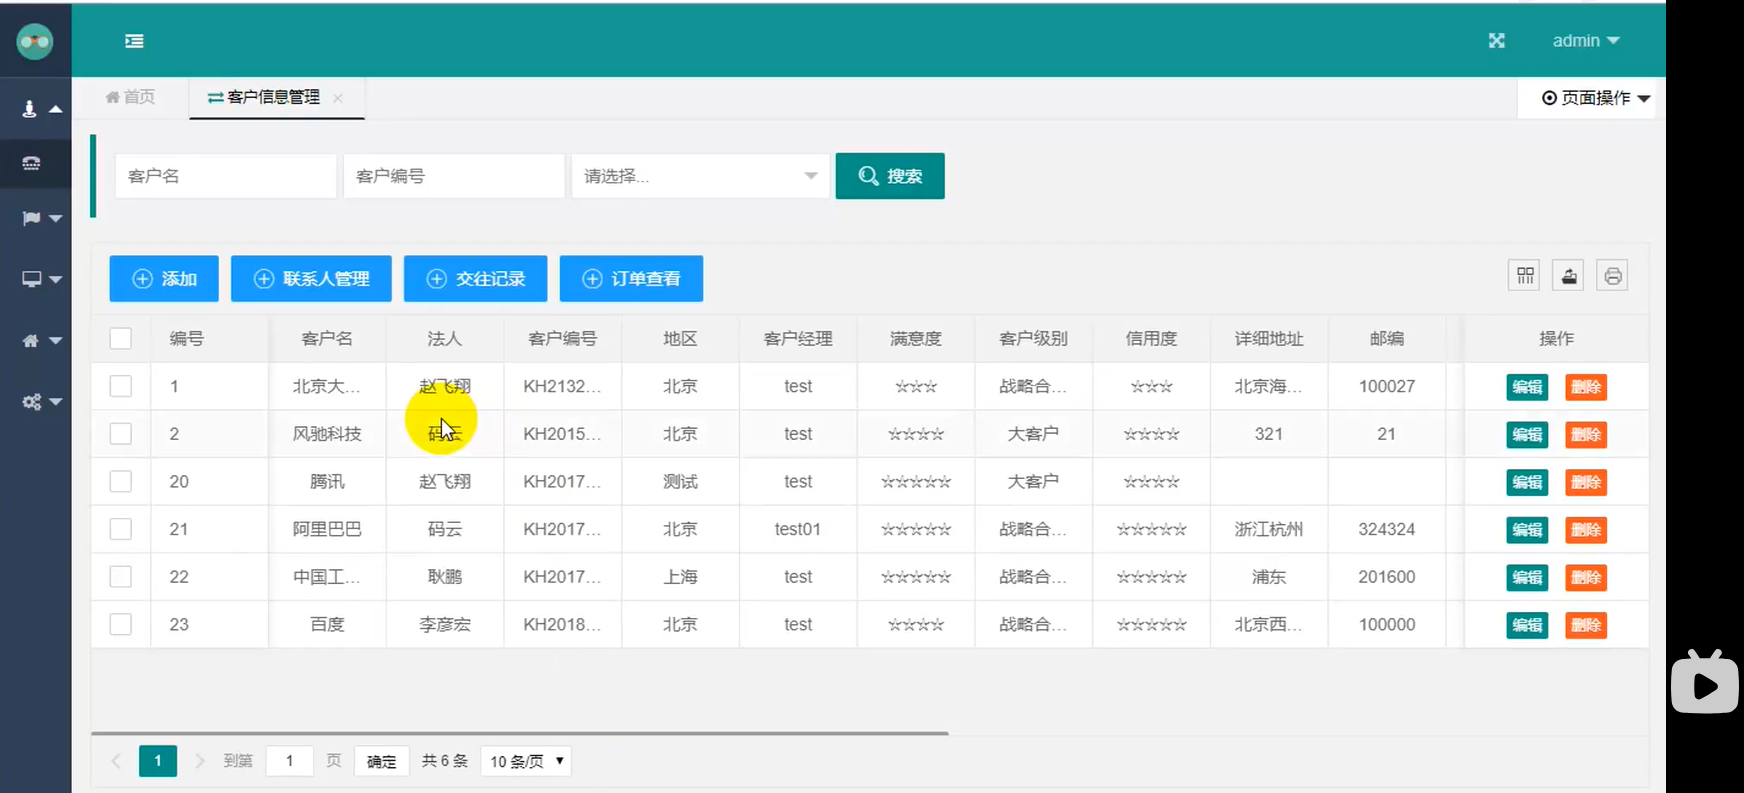
Task: Click the 客户级别 column header
Action: (1033, 339)
